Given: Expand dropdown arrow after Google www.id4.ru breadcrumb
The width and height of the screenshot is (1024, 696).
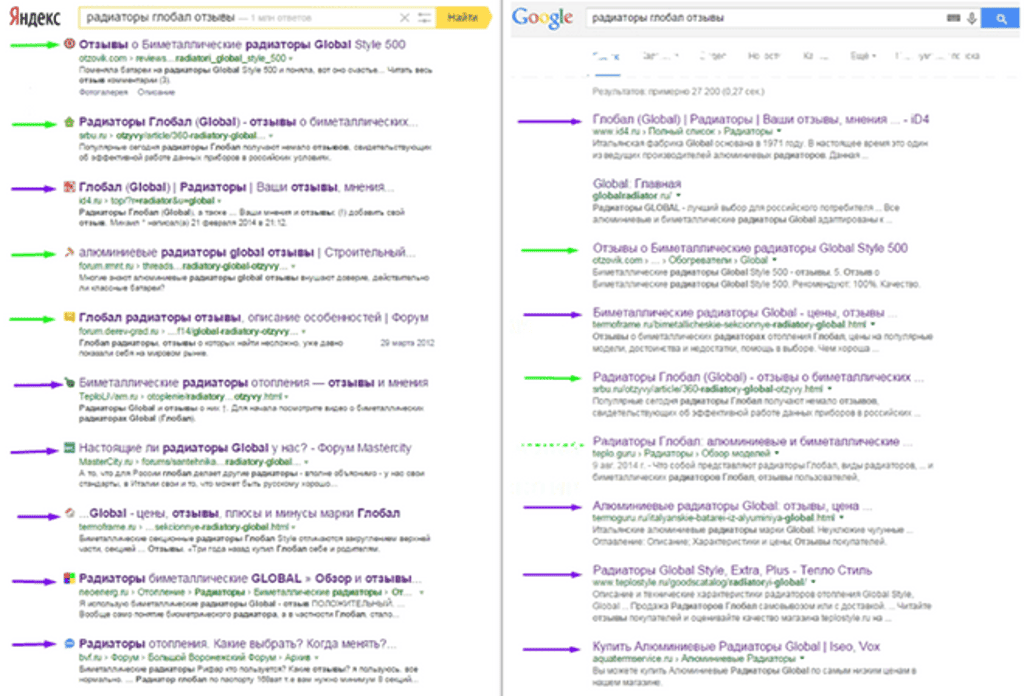Looking at the screenshot, I should point(778,132).
